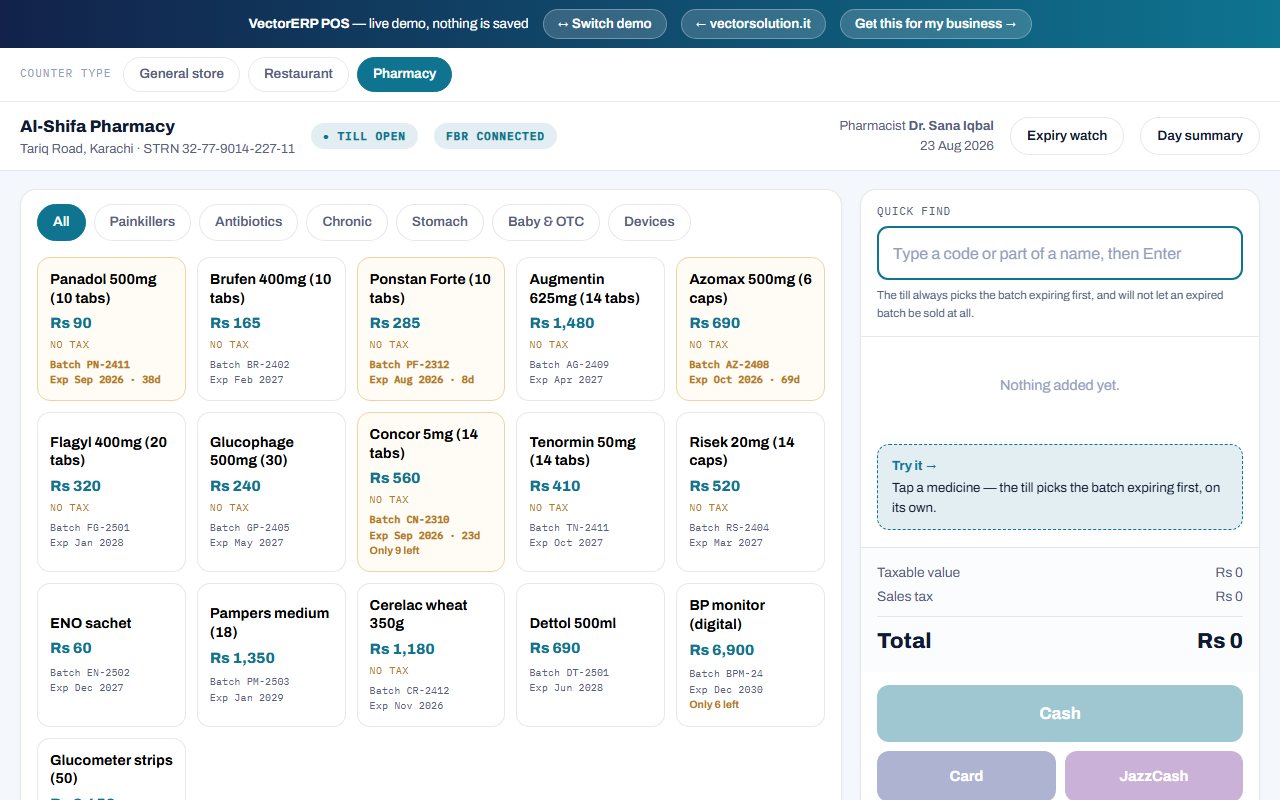Pay with Card
This screenshot has height=800, width=1280.
[966, 776]
